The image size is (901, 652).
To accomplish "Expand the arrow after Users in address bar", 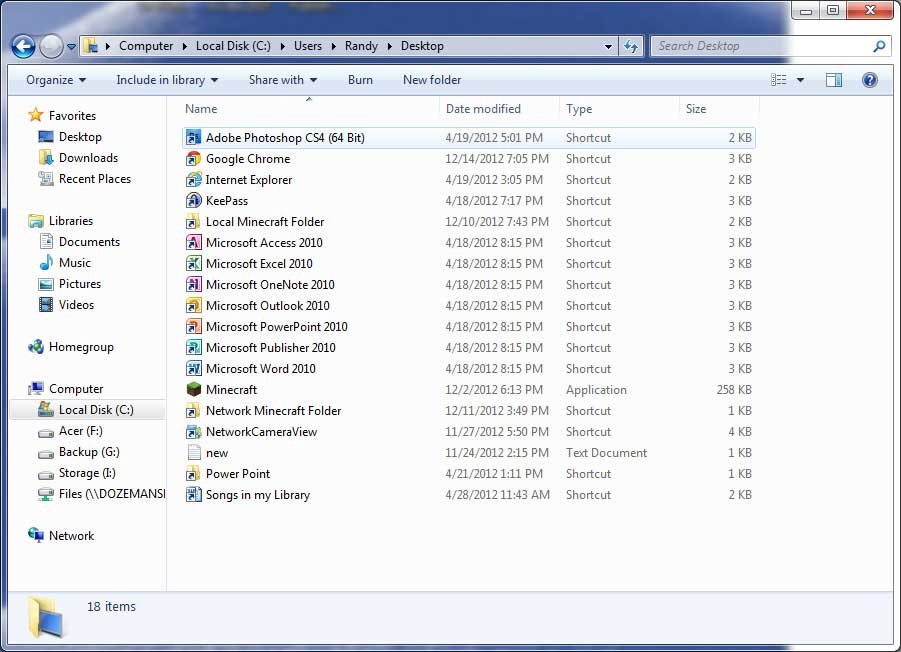I will pos(333,46).
